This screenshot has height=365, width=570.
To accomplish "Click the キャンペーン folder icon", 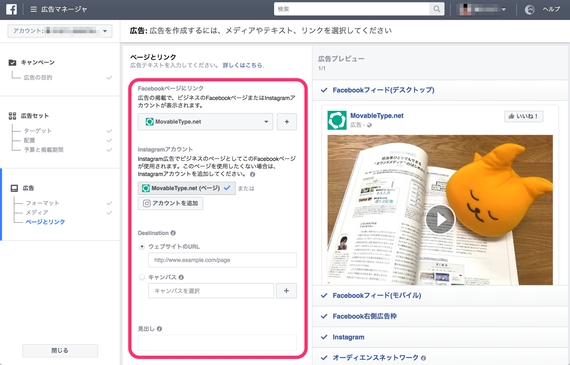I will pyautogui.click(x=12, y=63).
